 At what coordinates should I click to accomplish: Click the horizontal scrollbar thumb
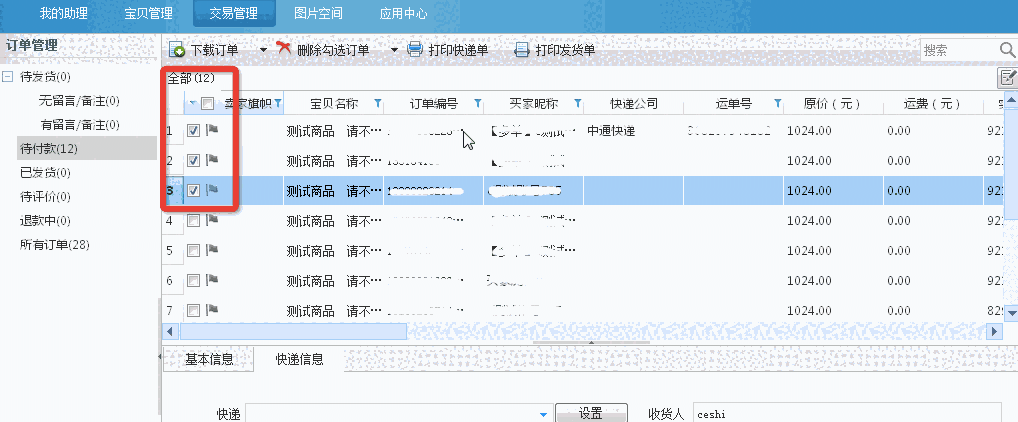click(293, 331)
